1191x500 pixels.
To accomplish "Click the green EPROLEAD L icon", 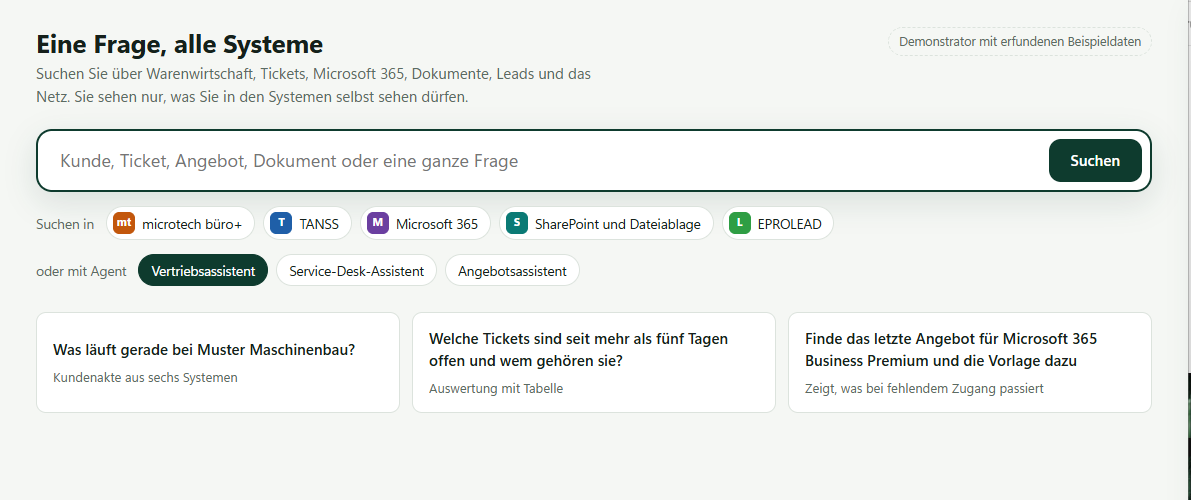I will [740, 223].
